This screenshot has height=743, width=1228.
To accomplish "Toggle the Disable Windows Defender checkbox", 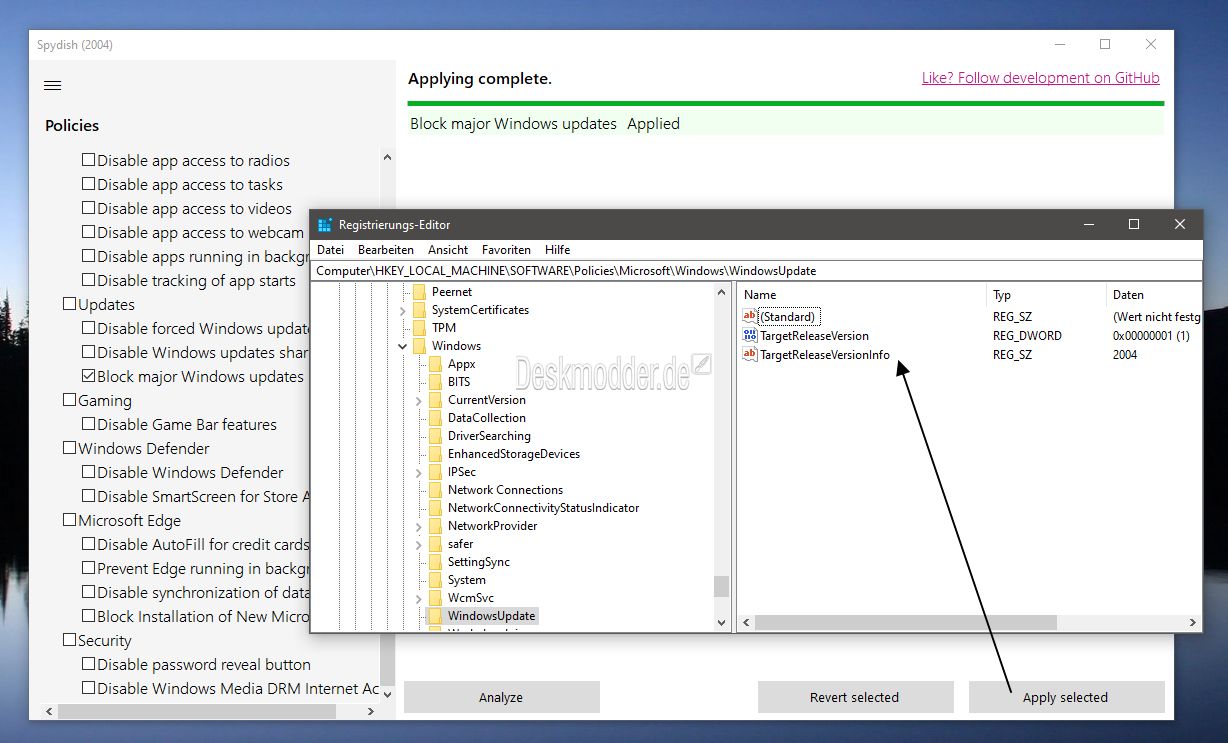I will 88,472.
